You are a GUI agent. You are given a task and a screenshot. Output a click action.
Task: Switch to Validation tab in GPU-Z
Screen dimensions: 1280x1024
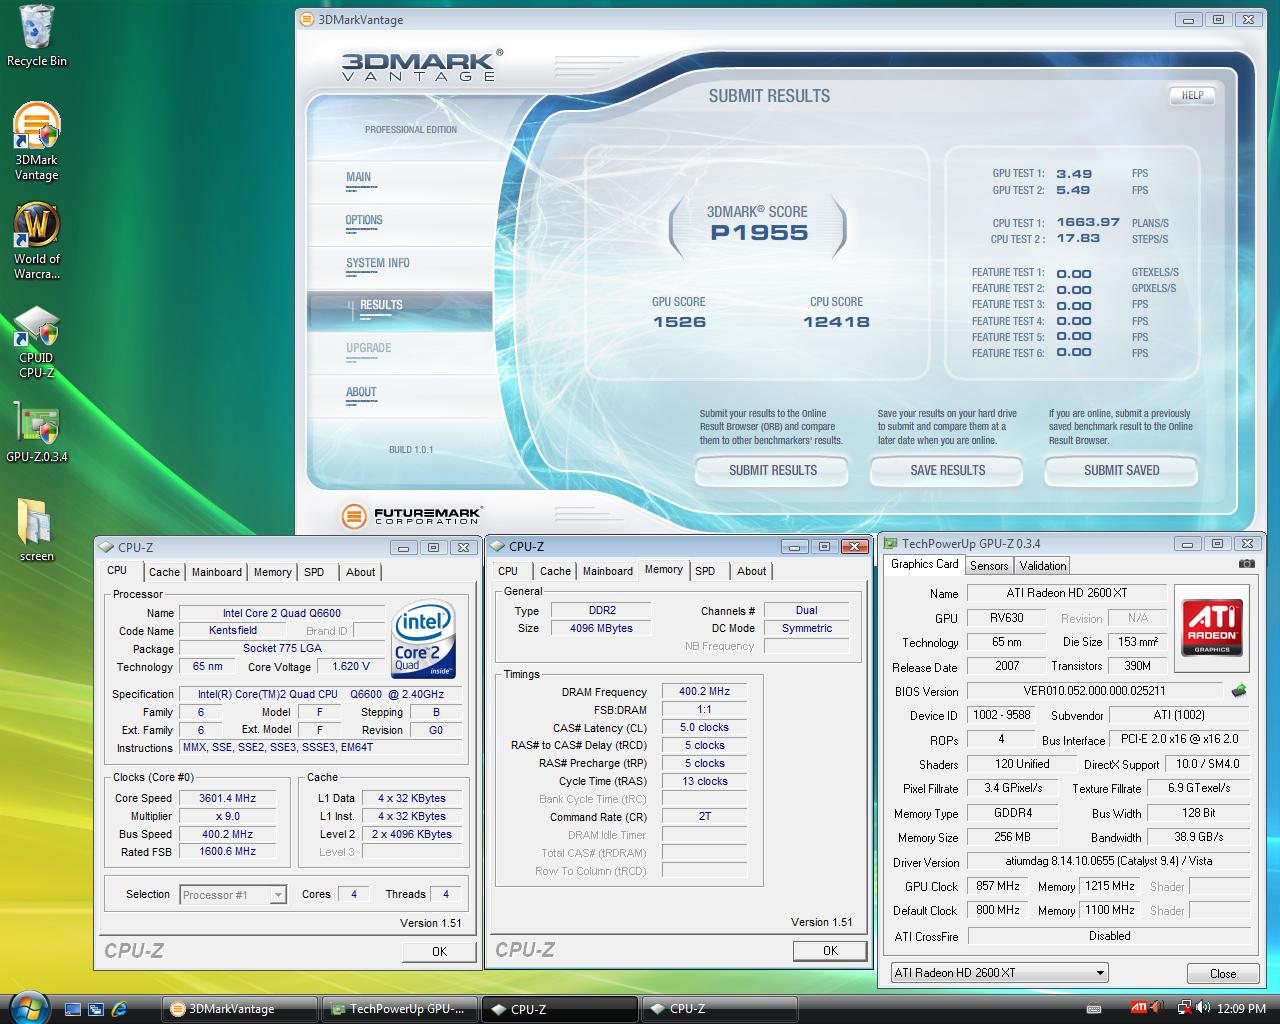click(x=1043, y=566)
